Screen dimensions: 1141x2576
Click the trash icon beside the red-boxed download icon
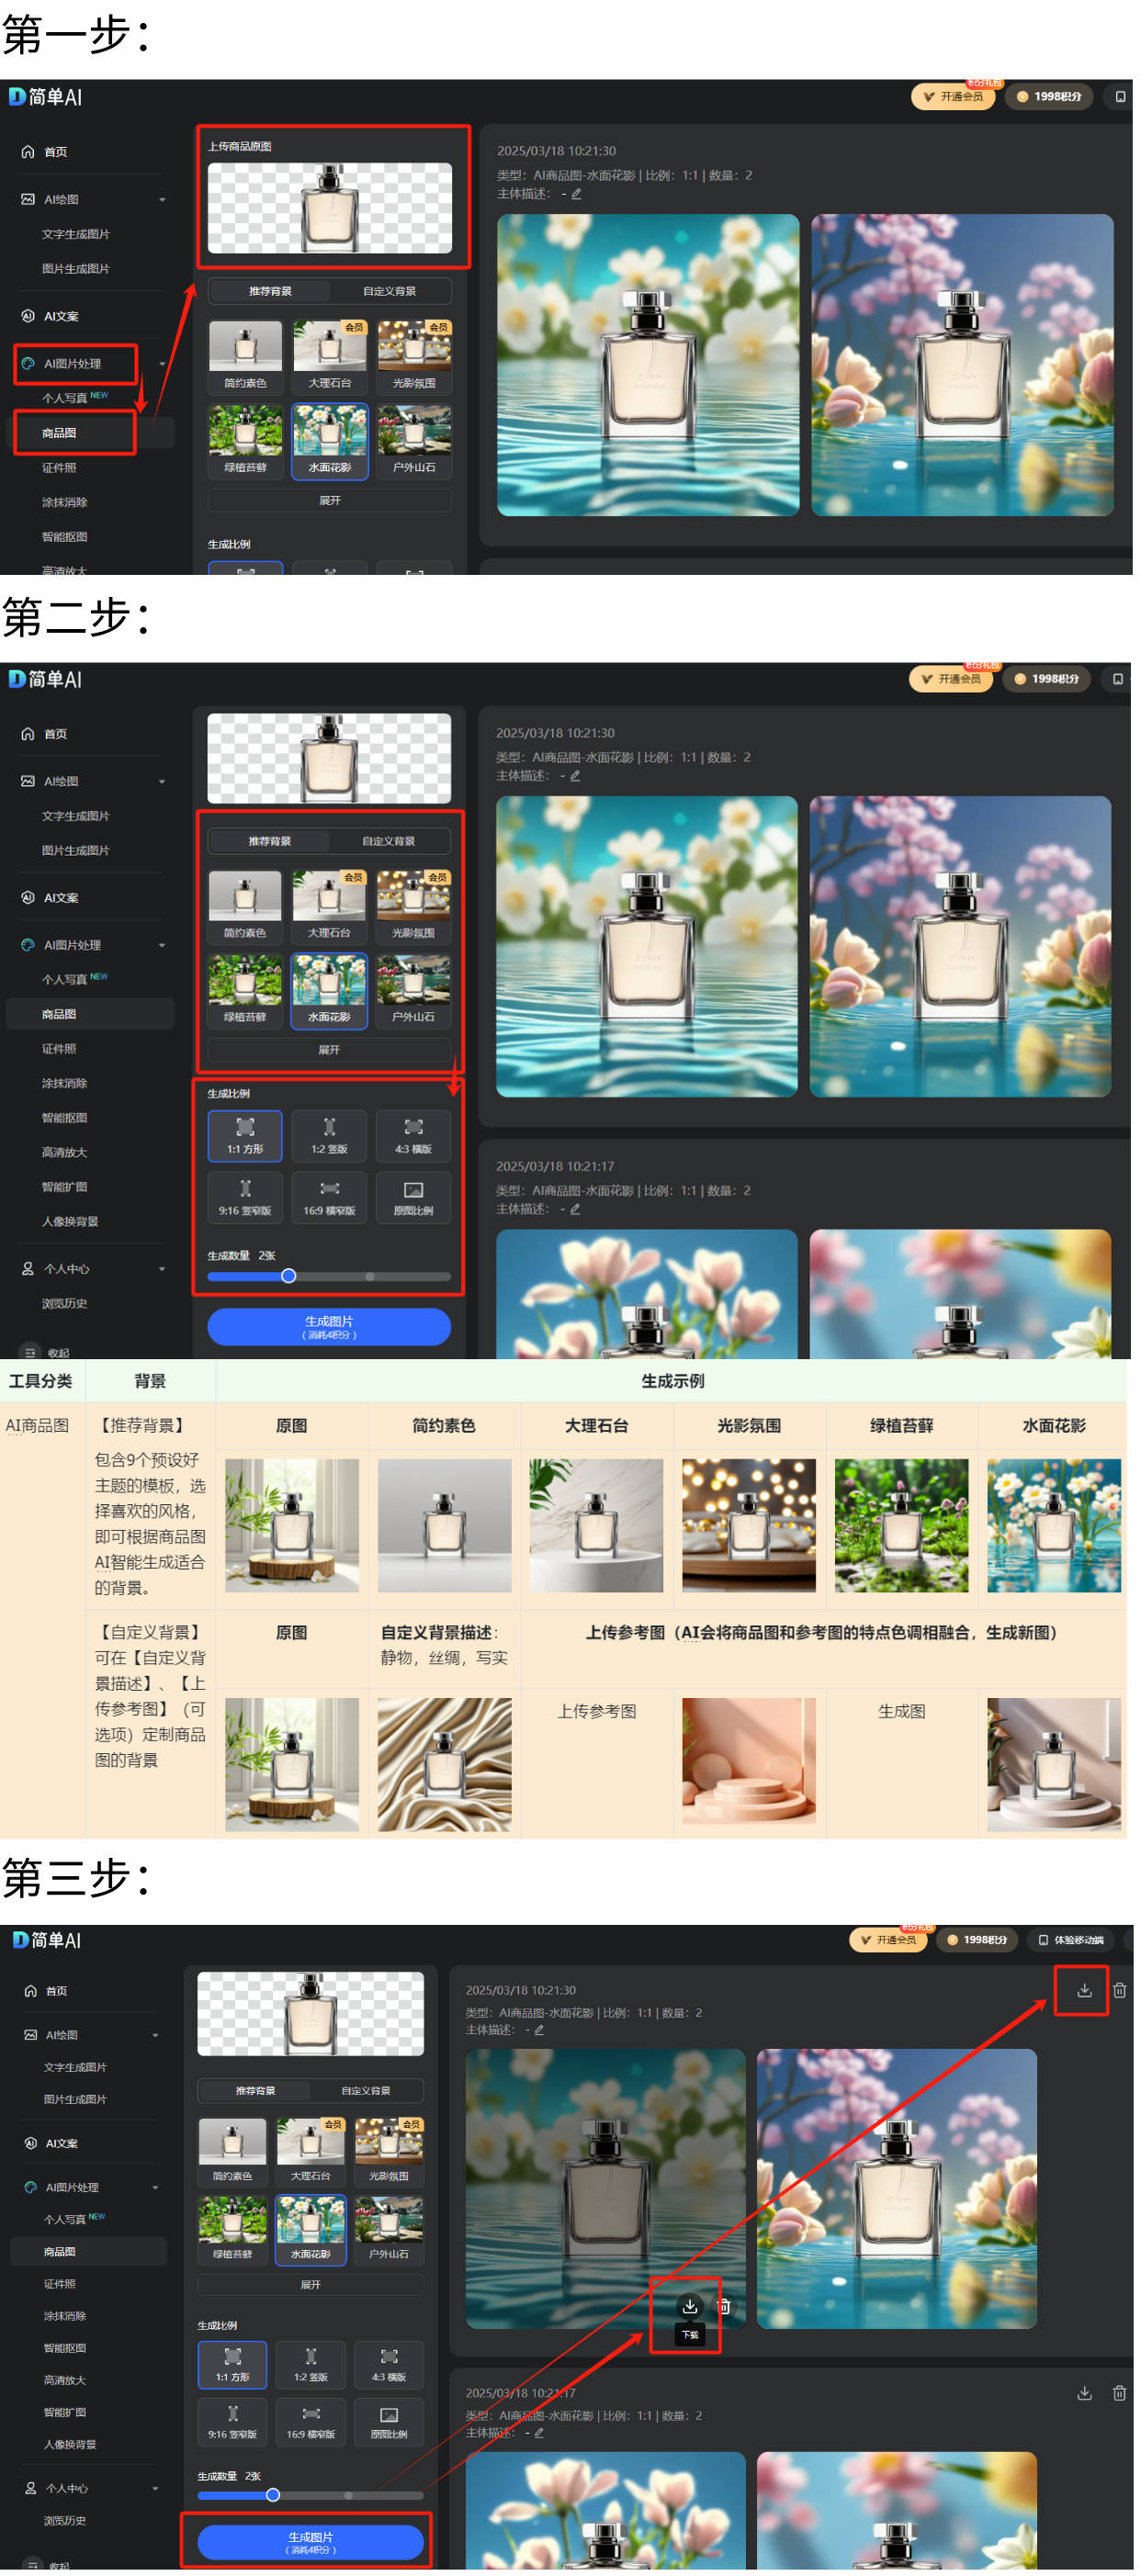(1119, 1990)
